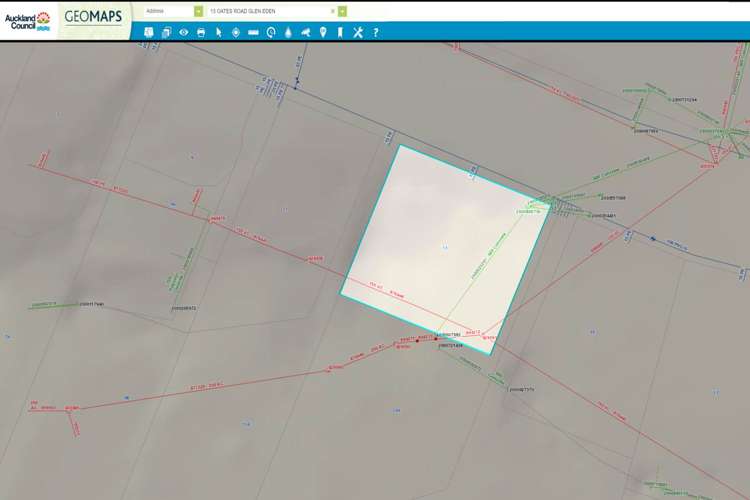Select the ruler measure tool

click(253, 32)
